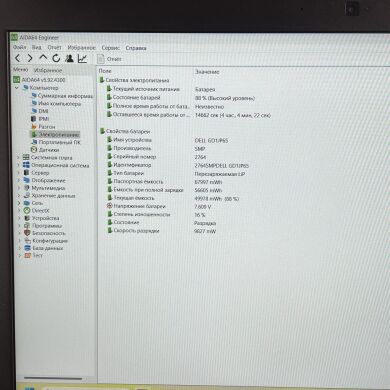Click the Операционная система Windows icon
The height and width of the screenshot is (390, 390).
pos(26,165)
